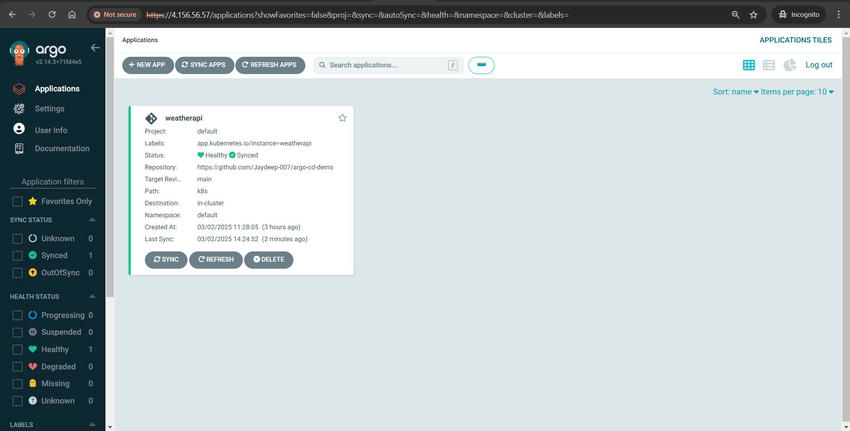Screen dimensions: 850x431
Task: Open User Info in the sidebar
Action: 51,130
